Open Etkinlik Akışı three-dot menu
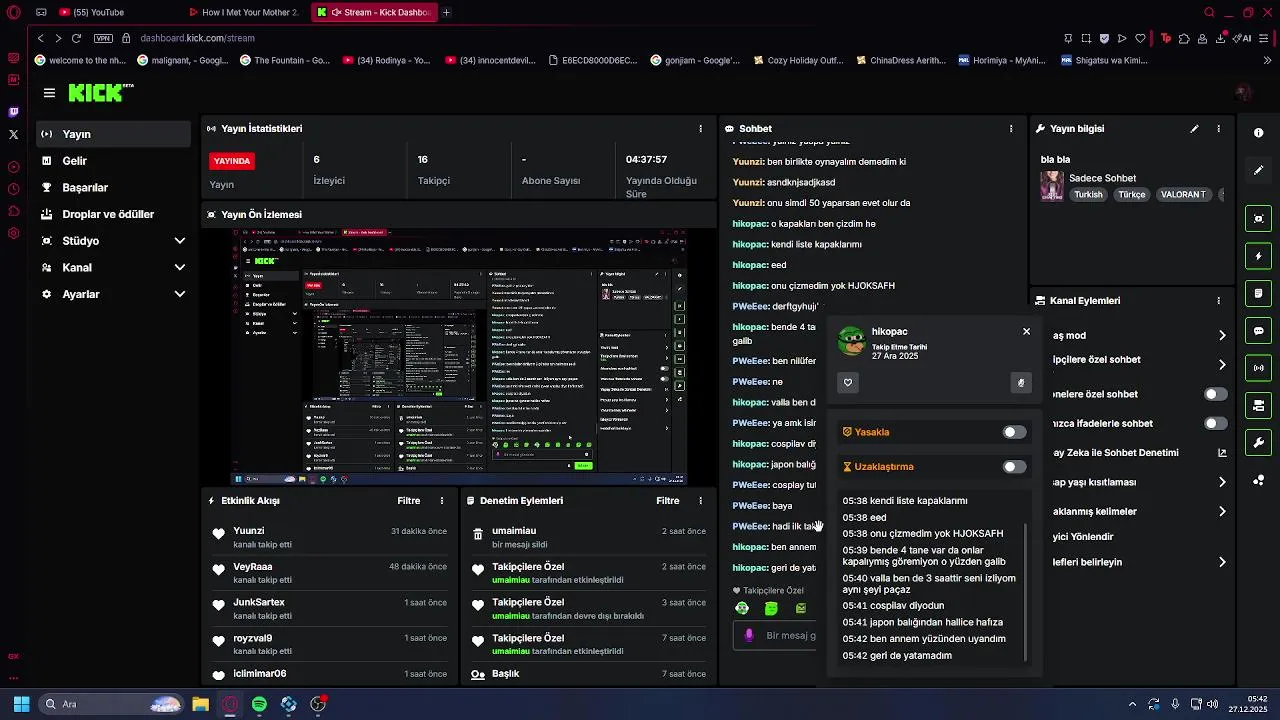Image resolution: width=1280 pixels, height=720 pixels. [442, 501]
